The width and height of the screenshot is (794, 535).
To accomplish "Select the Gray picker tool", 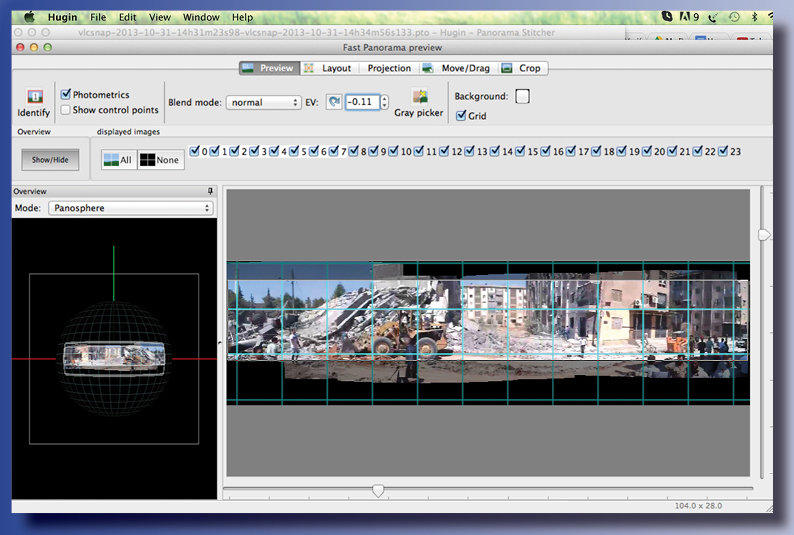I will [x=419, y=97].
